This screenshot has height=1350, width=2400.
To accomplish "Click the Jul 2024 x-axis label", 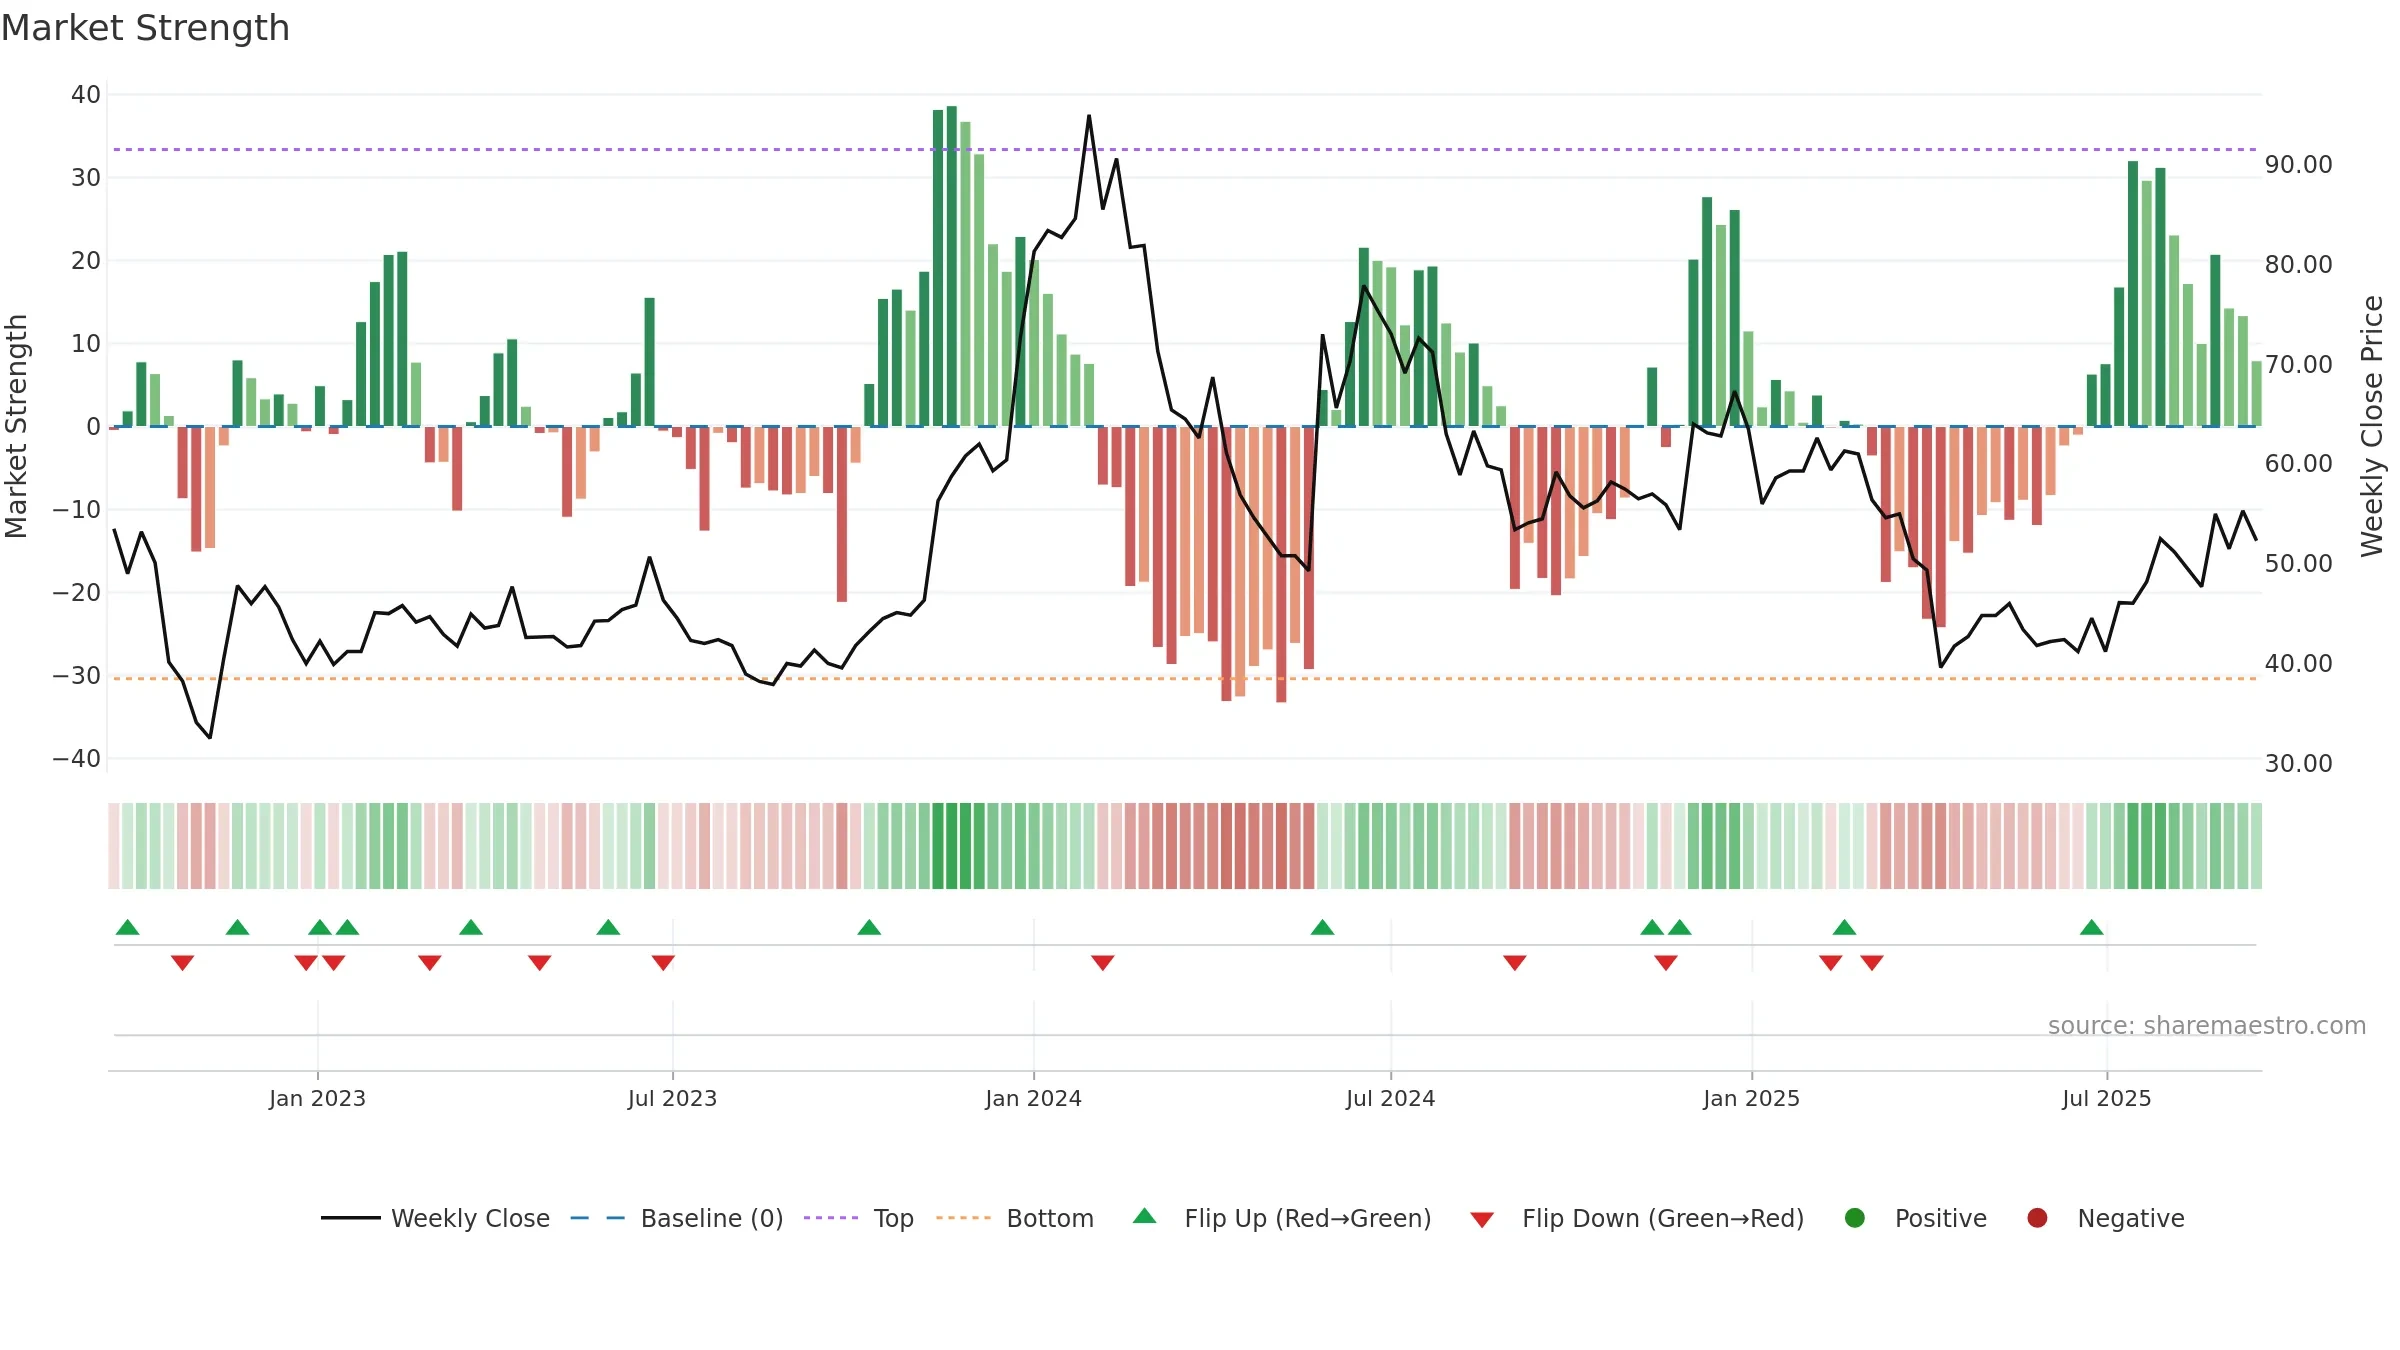I will pyautogui.click(x=1390, y=1098).
